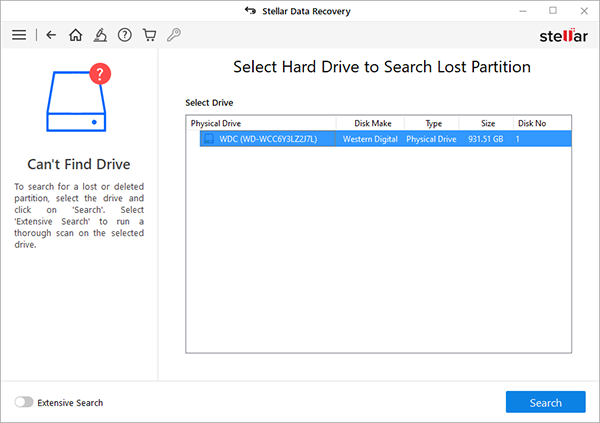This screenshot has width=600, height=423.
Task: Click the Type column header
Action: (x=434, y=123)
